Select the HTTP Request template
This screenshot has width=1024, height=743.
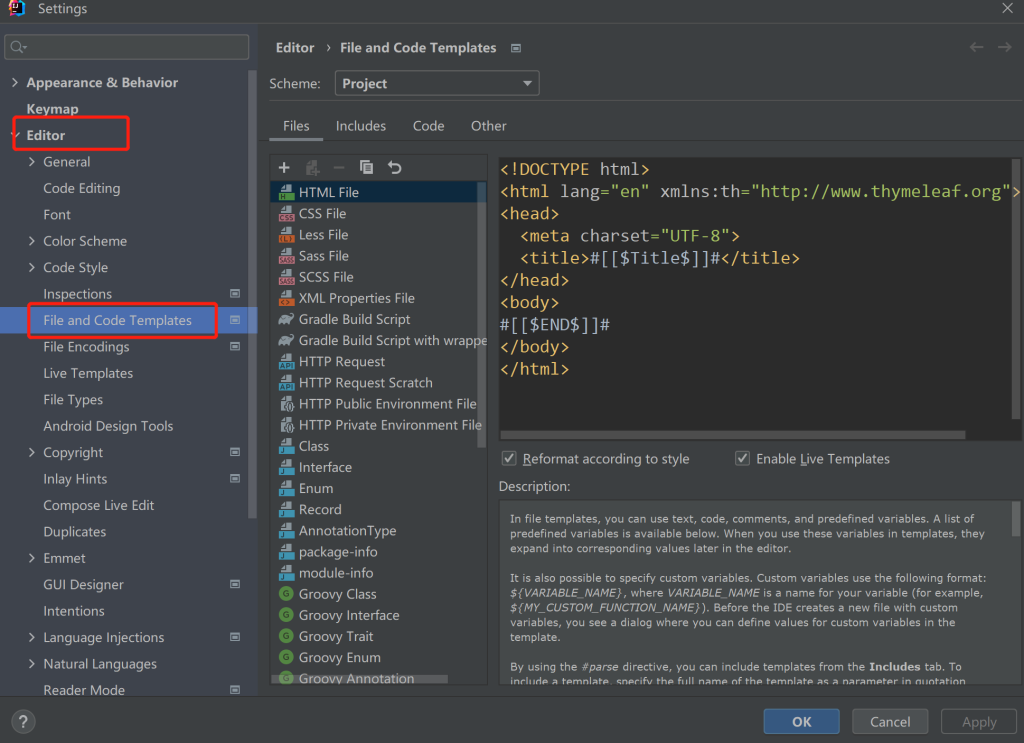click(341, 361)
